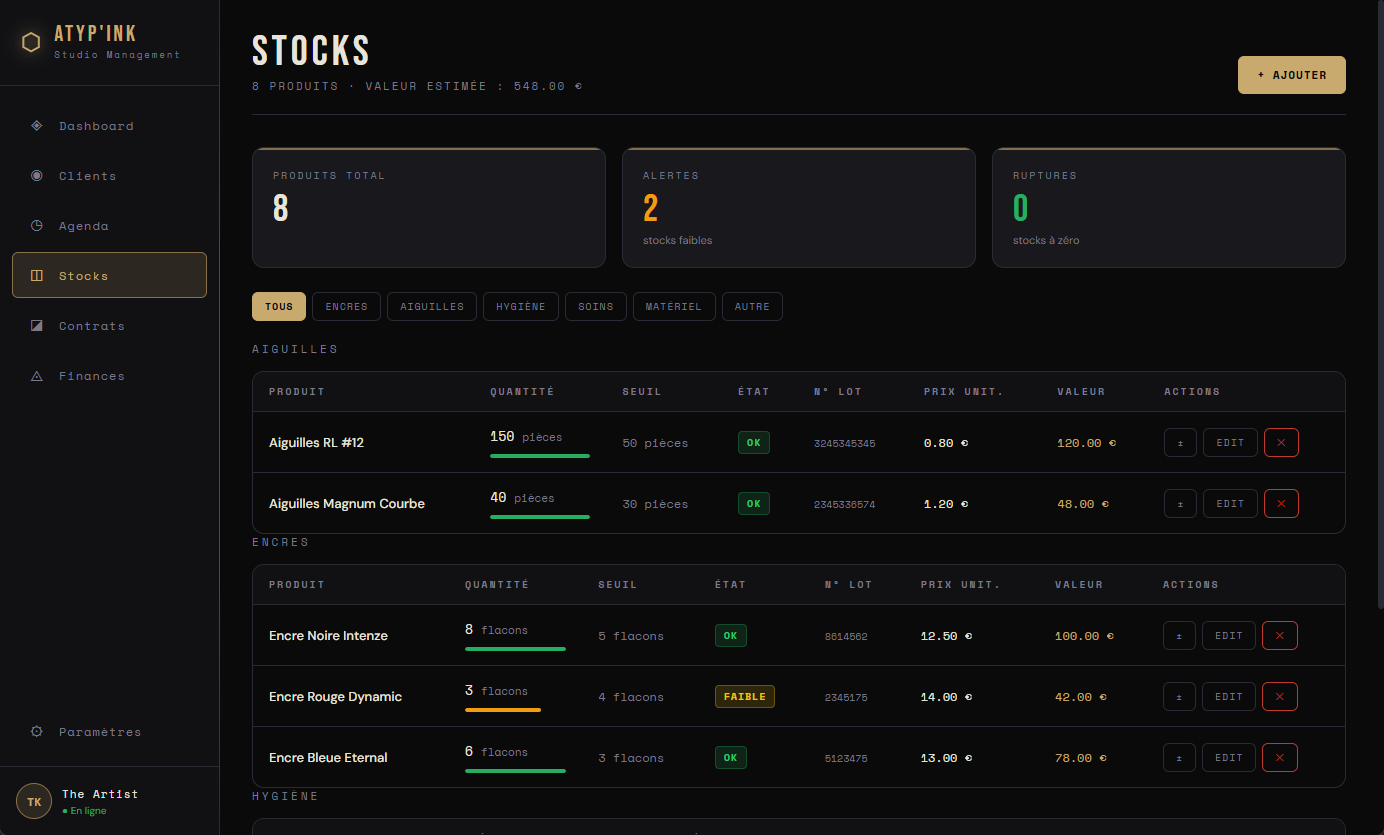Click the OK badge for Encre Bleue Eternal

(731, 757)
